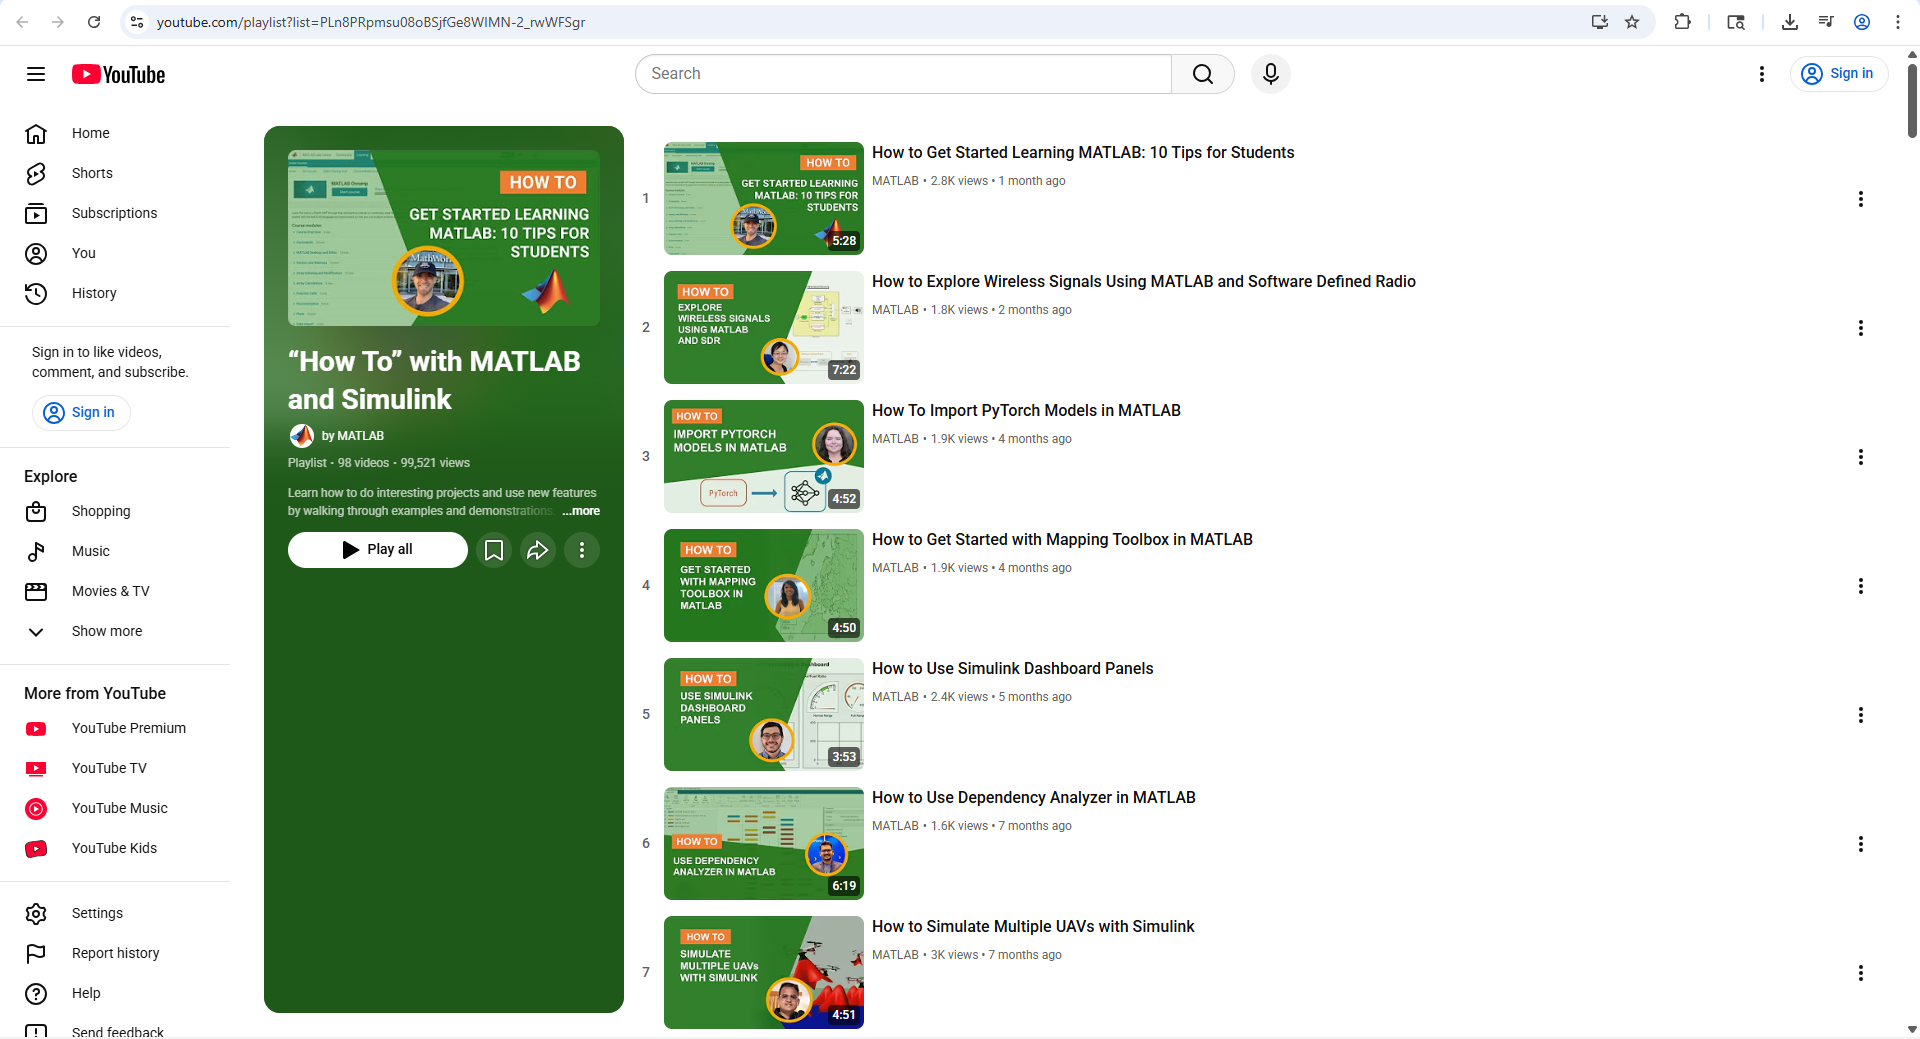1920x1039 pixels.
Task: Open 'How to Simulate Multiple UAVs with Simulink'
Action: [1033, 926]
